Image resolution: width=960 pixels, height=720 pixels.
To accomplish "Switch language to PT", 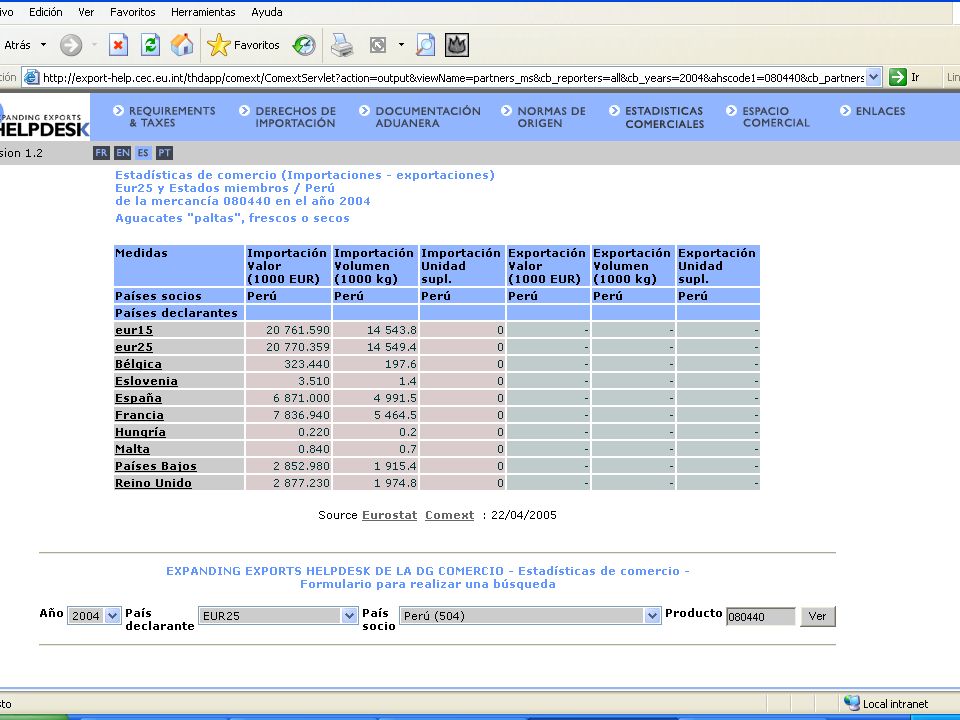I will tap(164, 153).
